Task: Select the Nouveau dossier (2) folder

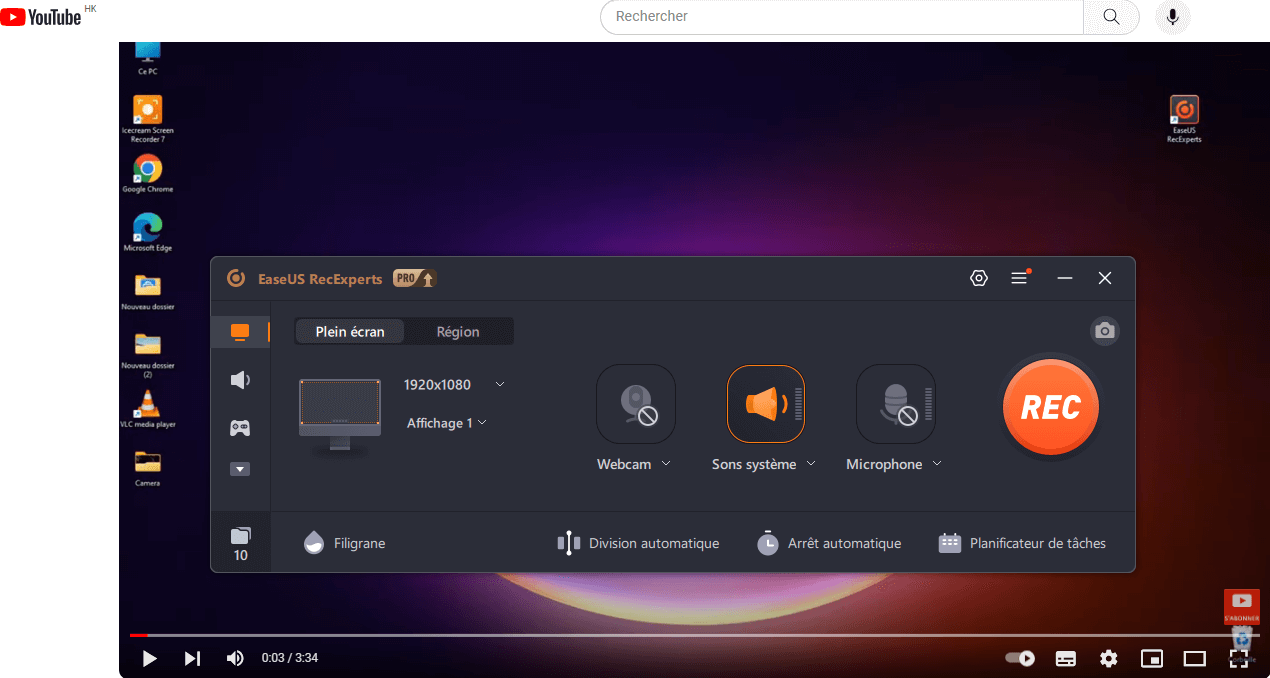Action: click(147, 354)
